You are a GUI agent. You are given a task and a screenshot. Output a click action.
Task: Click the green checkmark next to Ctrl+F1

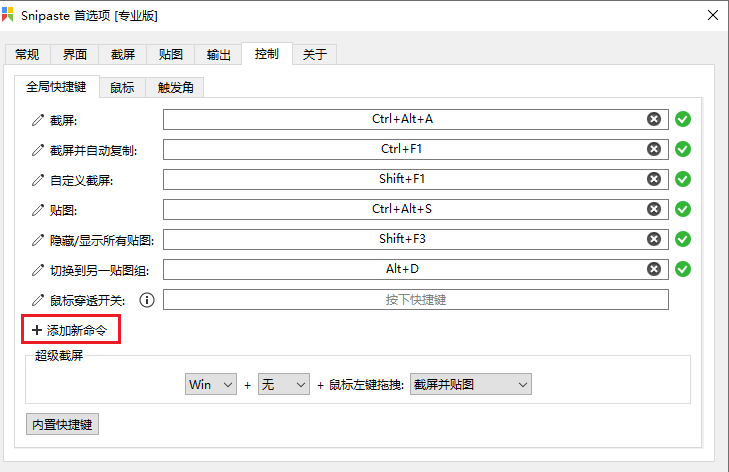coord(683,149)
